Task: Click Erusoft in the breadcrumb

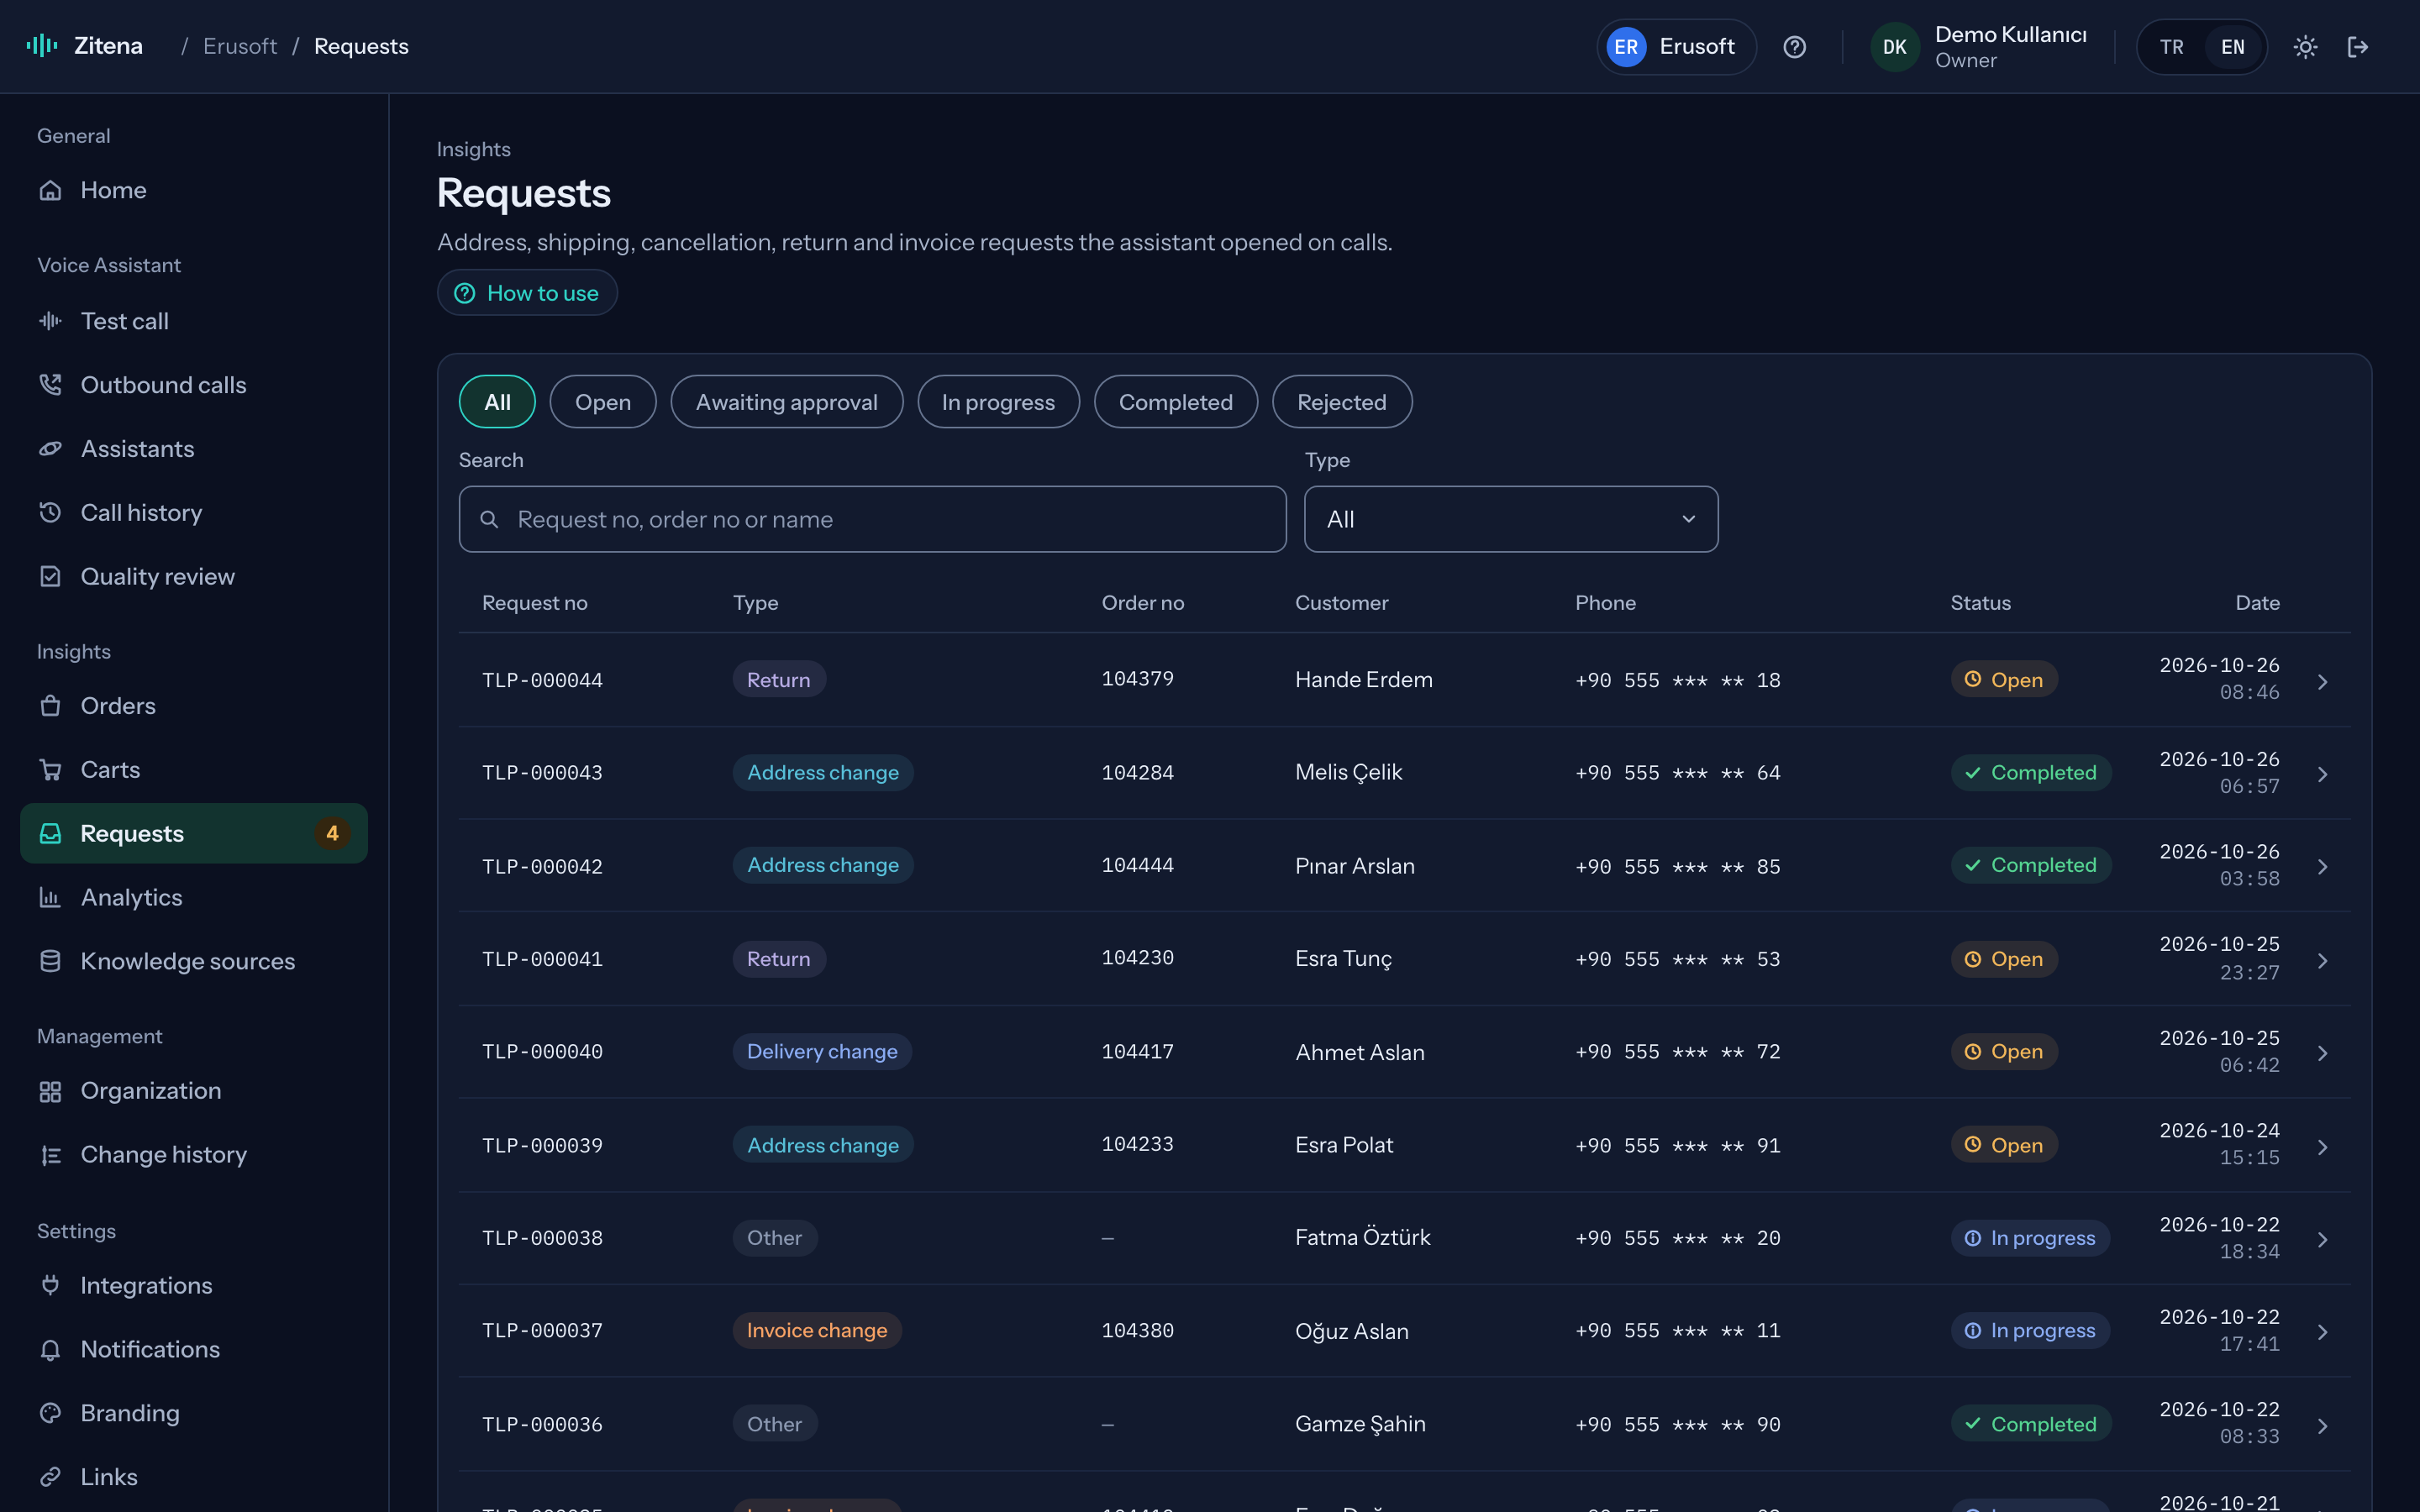Action: tap(240, 46)
